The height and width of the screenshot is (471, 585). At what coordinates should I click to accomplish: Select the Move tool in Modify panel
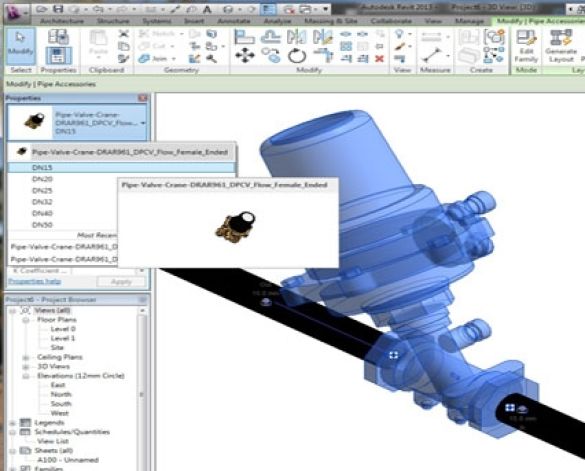[x=245, y=56]
